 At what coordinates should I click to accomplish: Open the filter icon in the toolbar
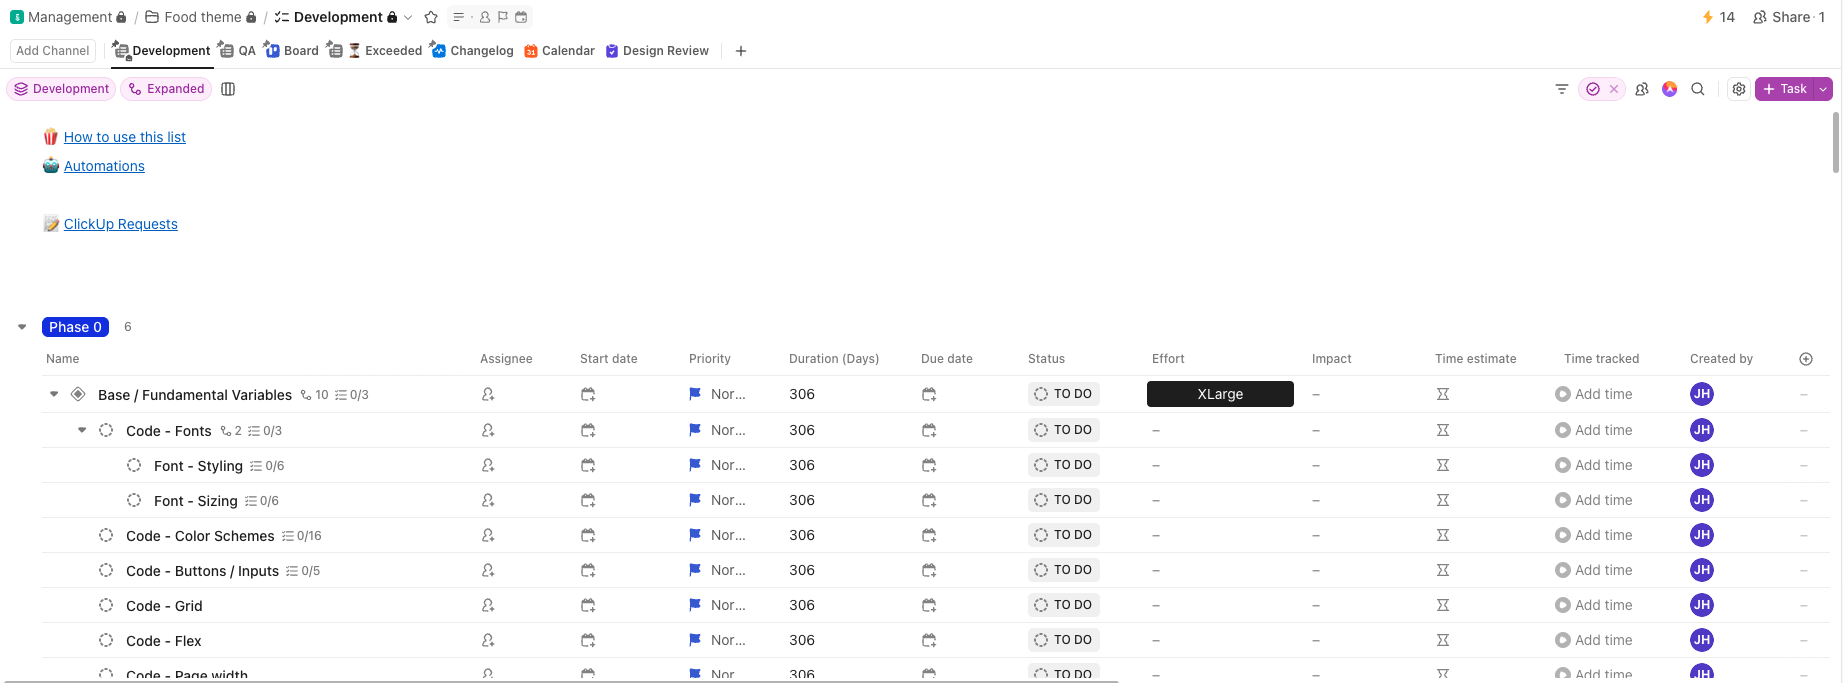pos(1561,89)
